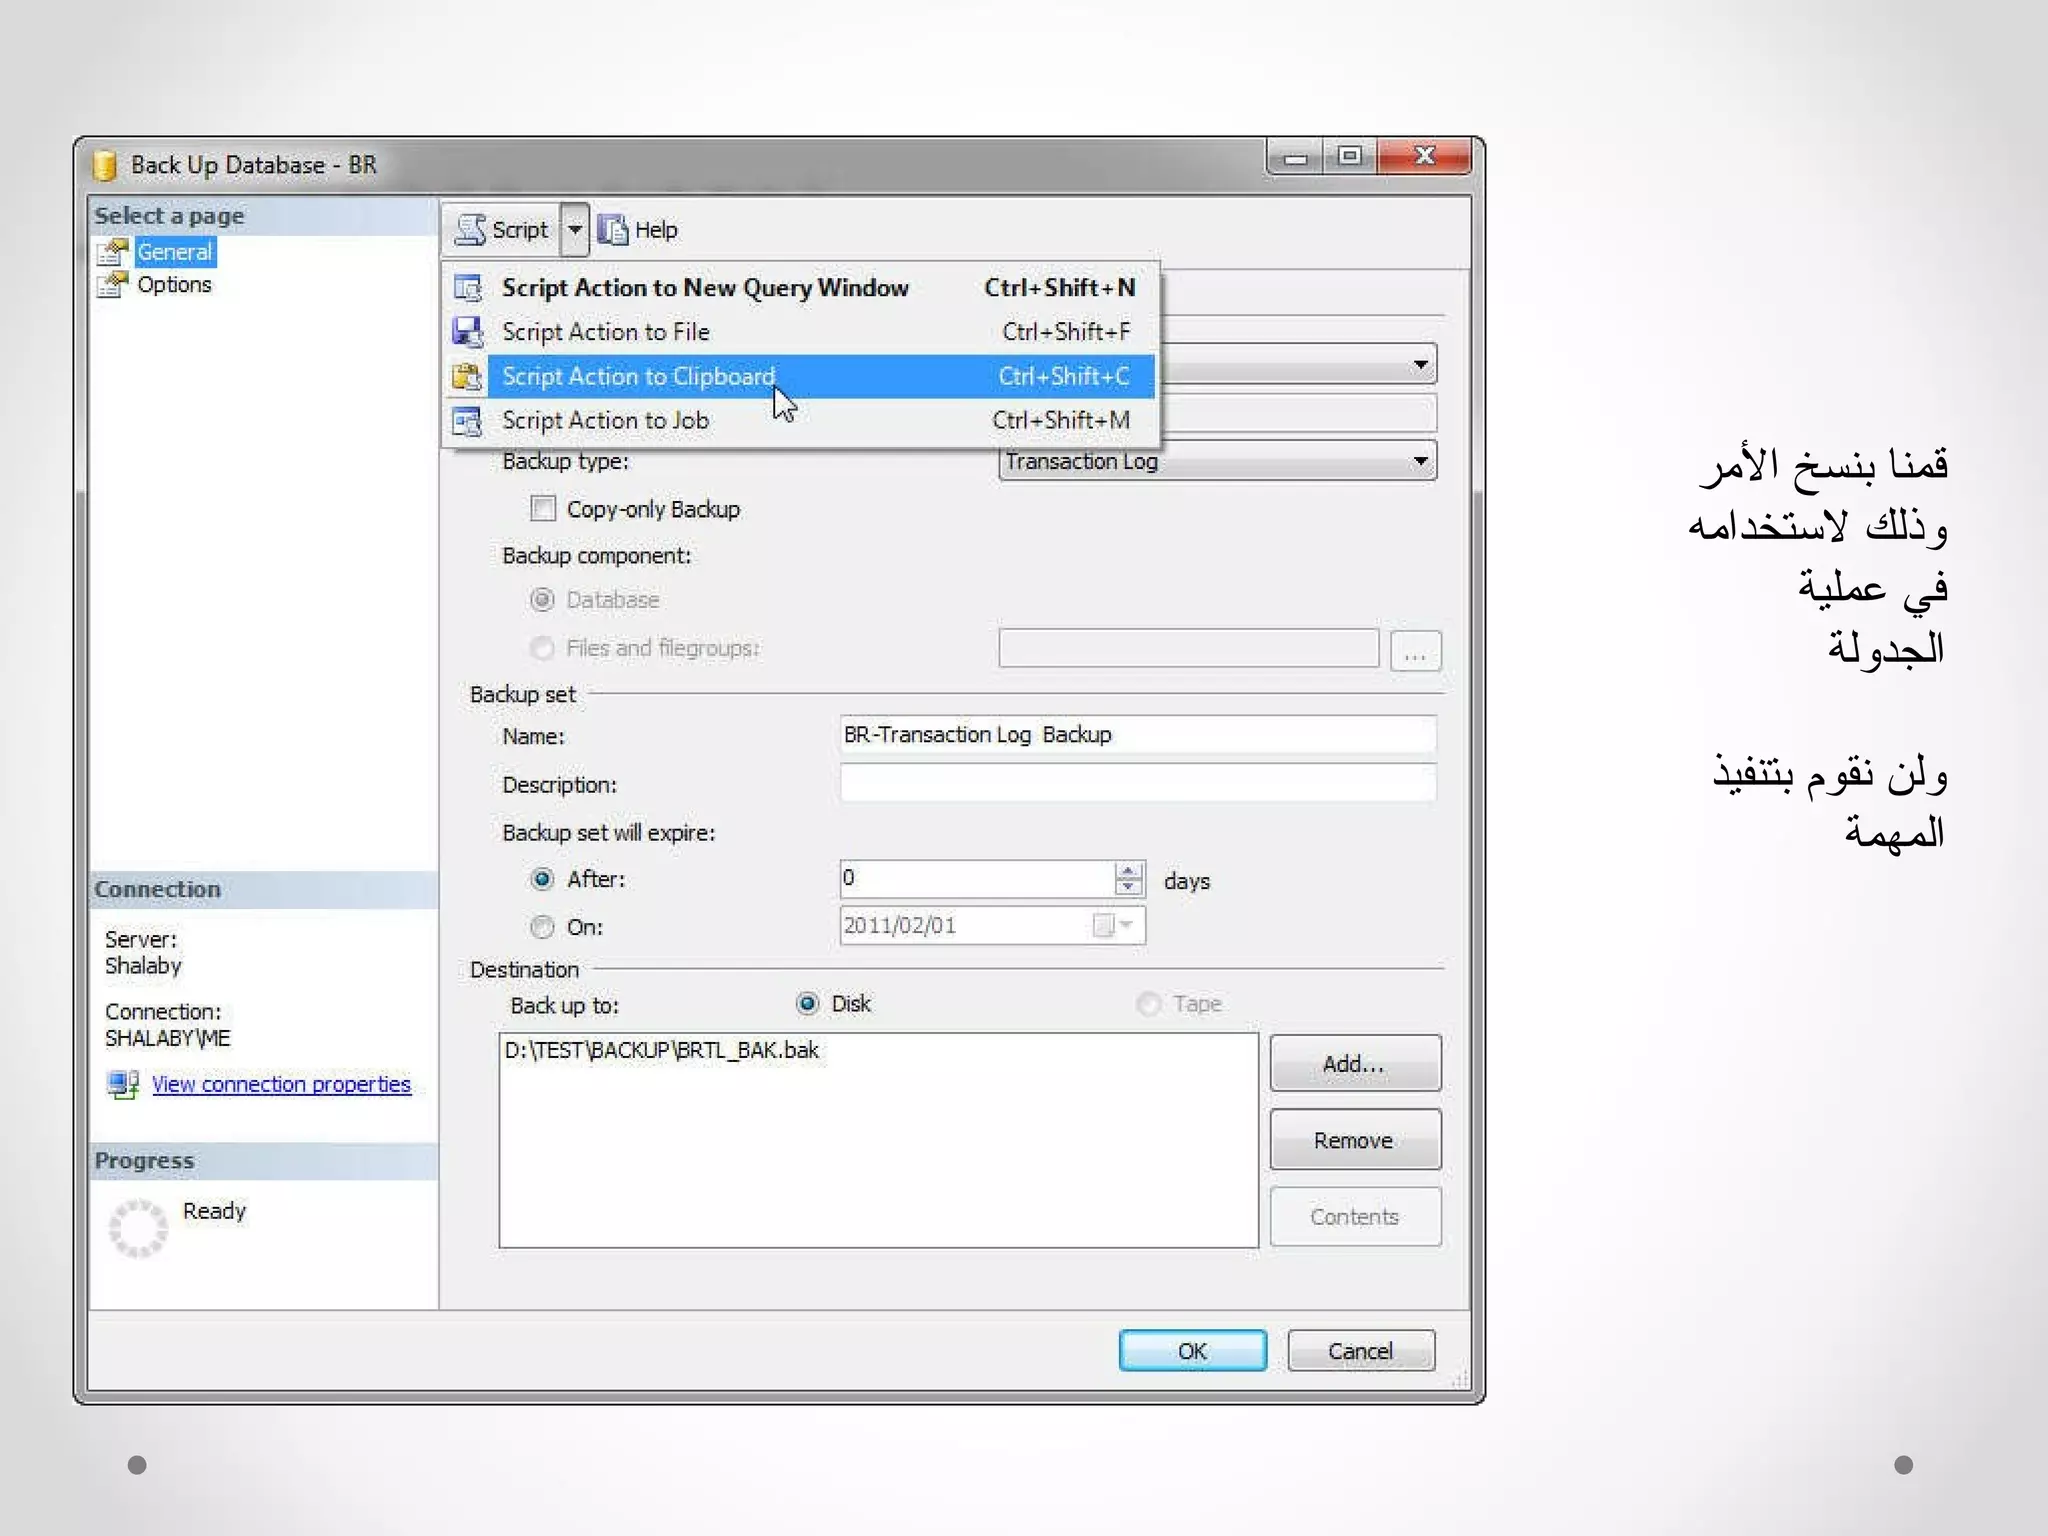Enable the Copy-only Backup checkbox
Screen dimensions: 2048x1536
[x=543, y=509]
